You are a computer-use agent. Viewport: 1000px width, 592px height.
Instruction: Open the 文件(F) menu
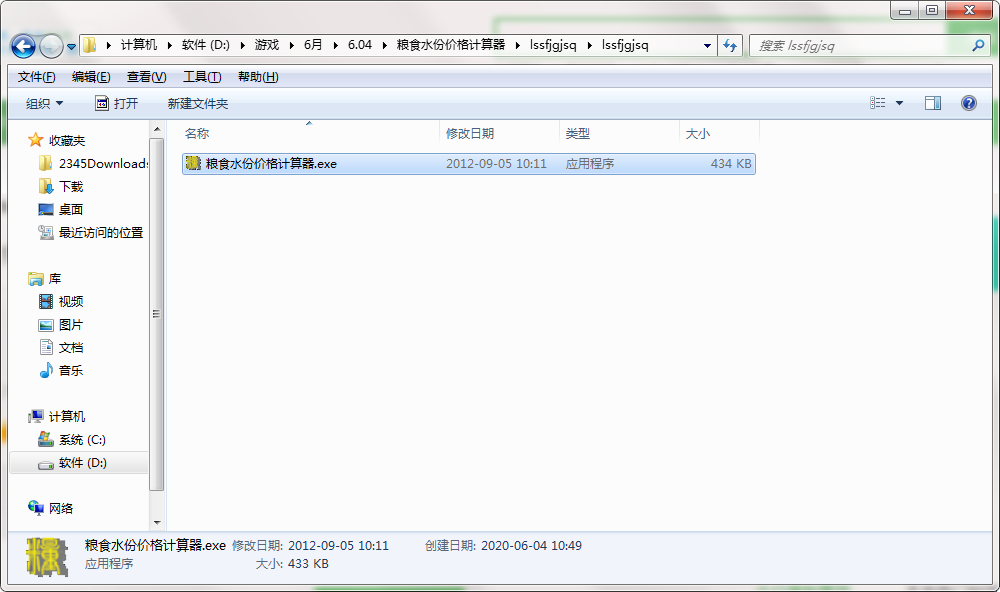[x=36, y=77]
